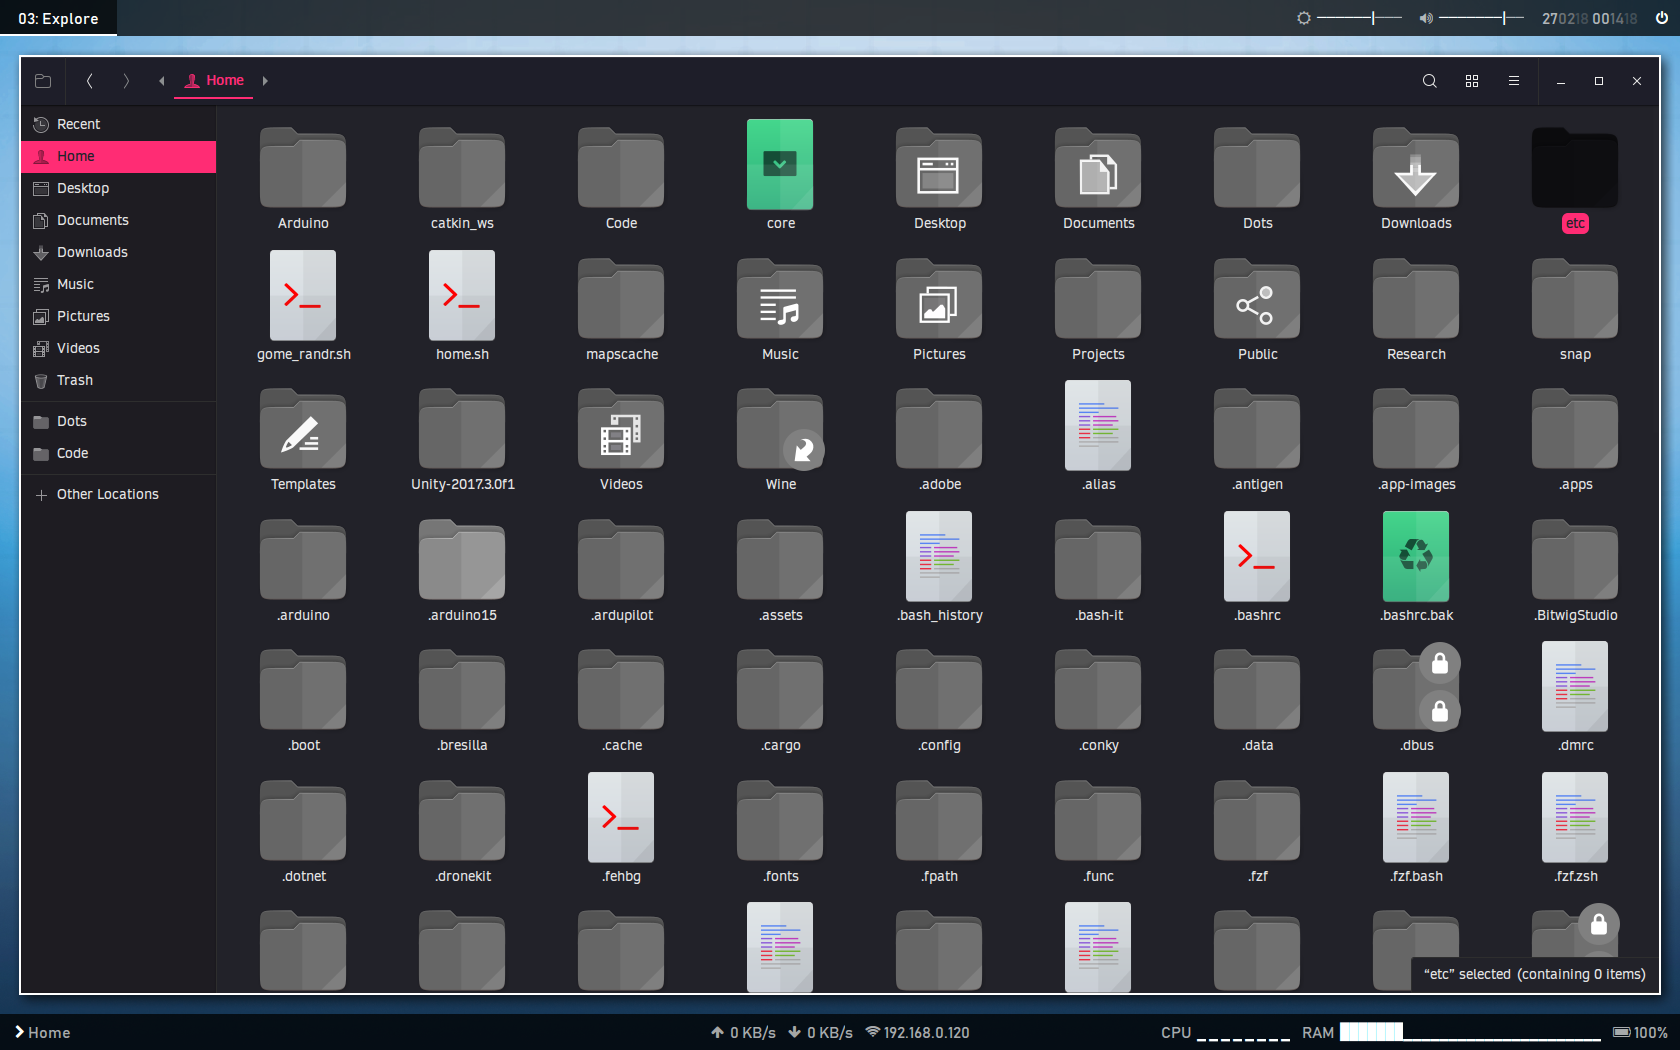Open Videos in the sidebar
The width and height of the screenshot is (1680, 1050).
click(118, 348)
